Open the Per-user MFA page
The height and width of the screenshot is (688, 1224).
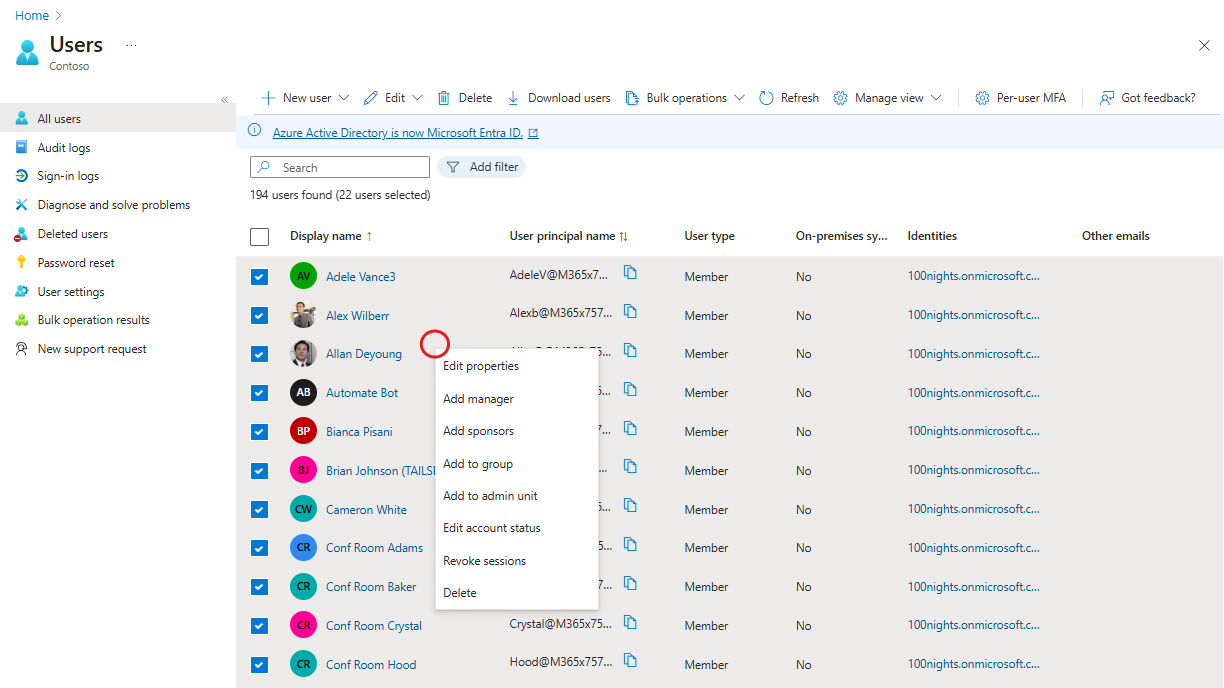1019,97
